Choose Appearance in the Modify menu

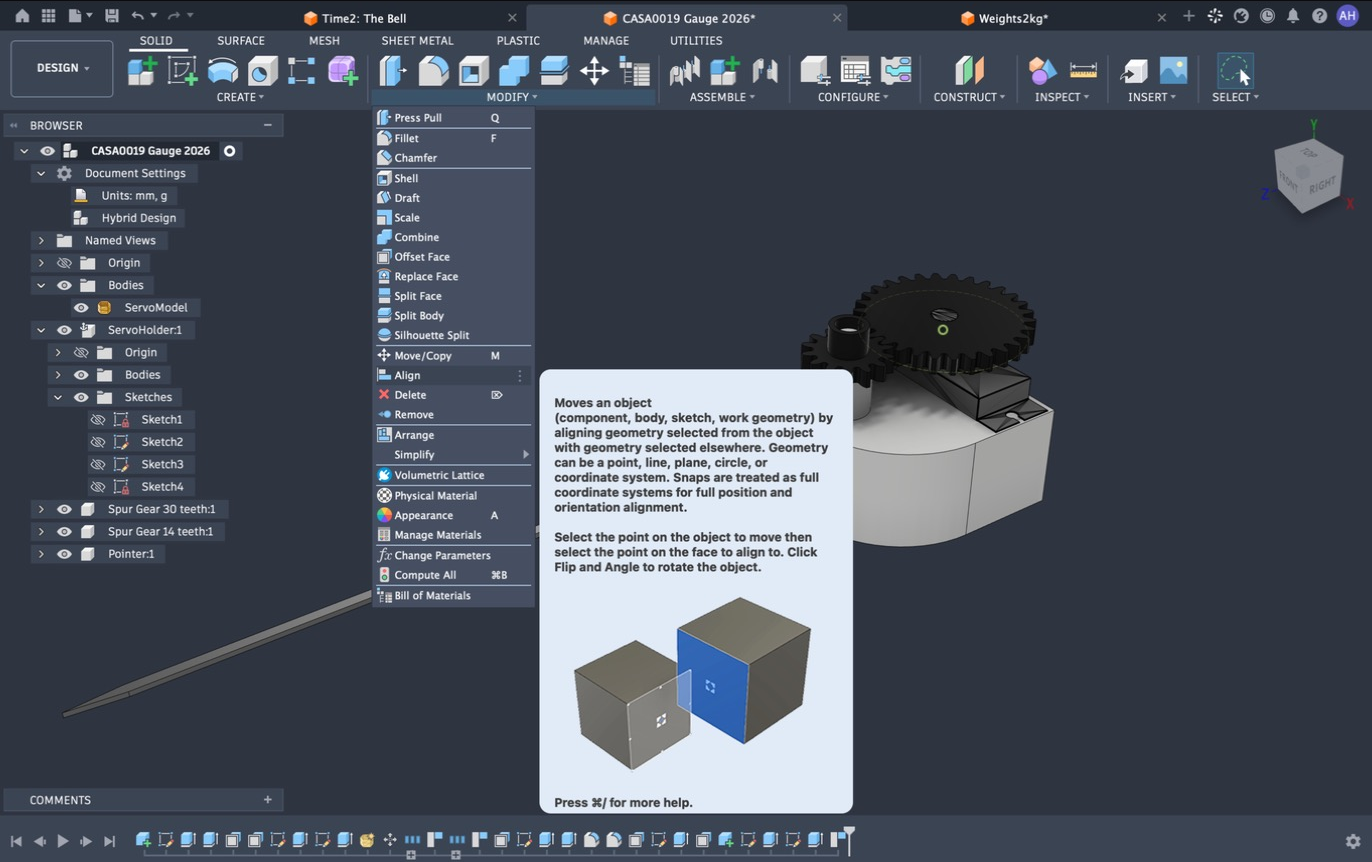tap(454, 516)
